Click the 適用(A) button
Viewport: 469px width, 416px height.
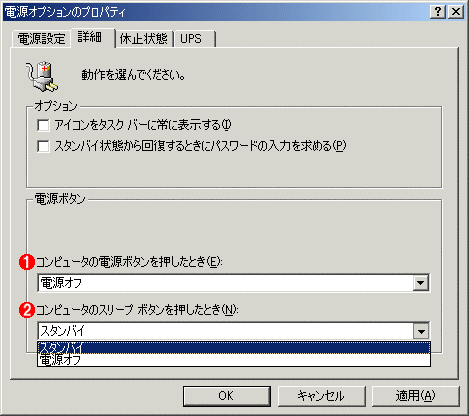click(x=415, y=396)
